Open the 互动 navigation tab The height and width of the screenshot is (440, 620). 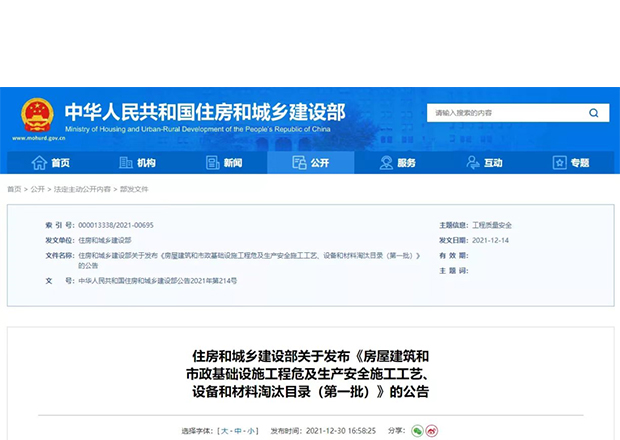click(484, 162)
